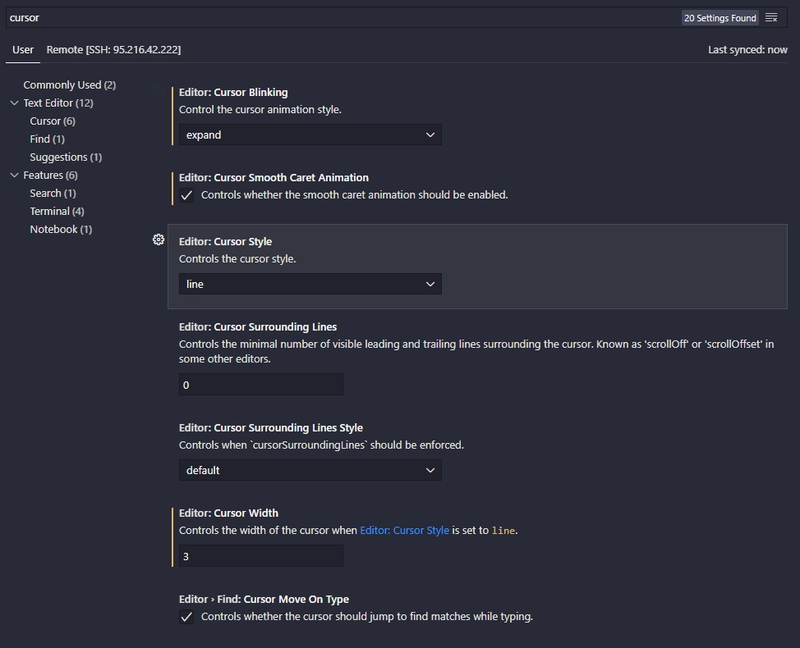
Task: Select Terminal (4) in settings tree
Action: tap(57, 211)
